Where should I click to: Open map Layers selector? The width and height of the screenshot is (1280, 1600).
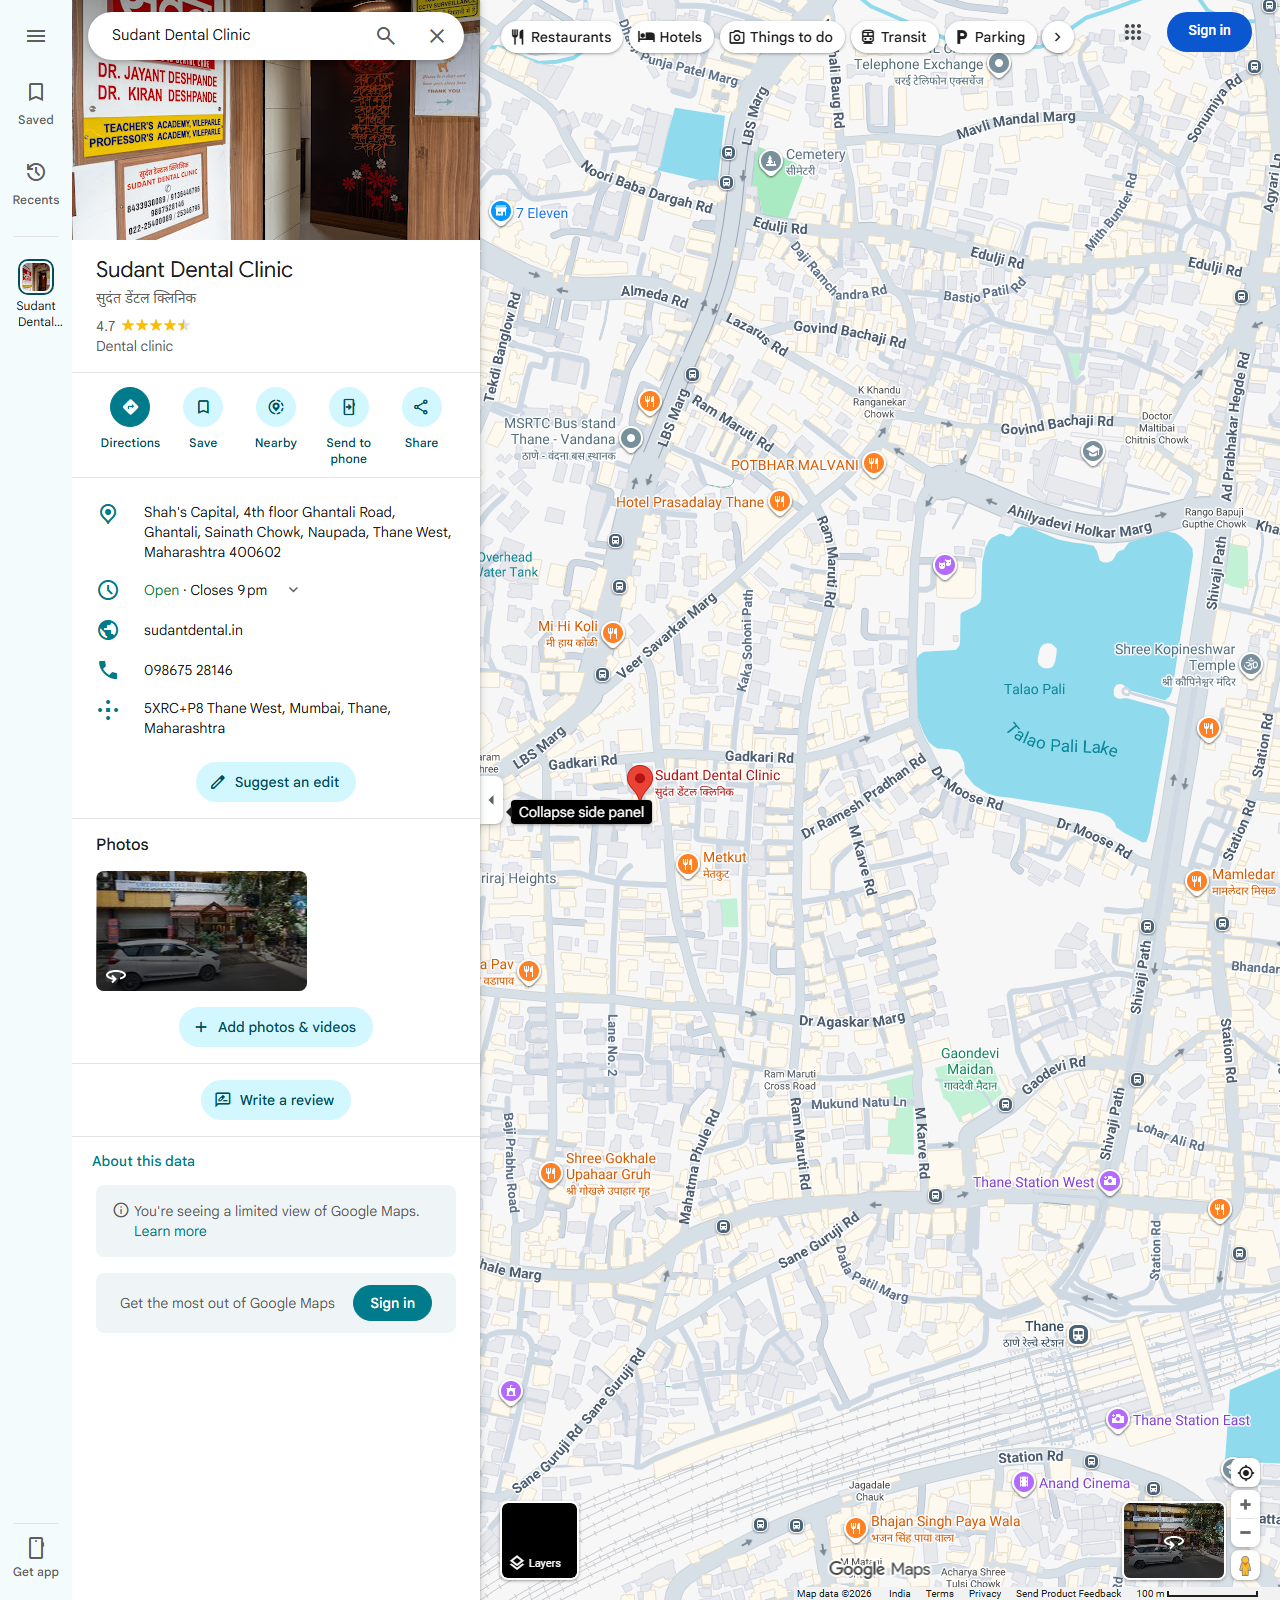coord(540,1540)
